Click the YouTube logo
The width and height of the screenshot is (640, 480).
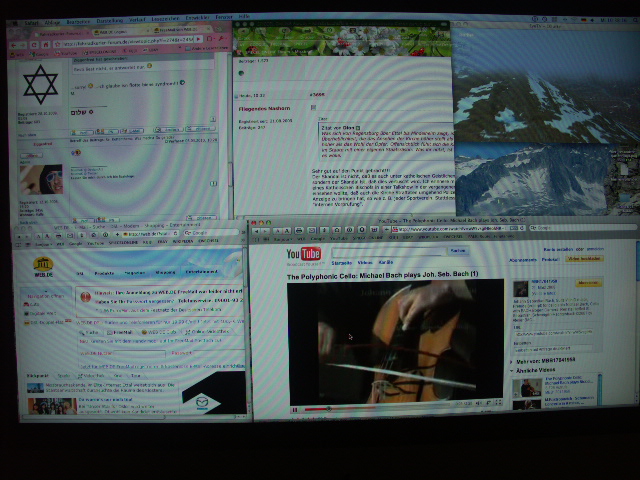pyautogui.click(x=304, y=255)
